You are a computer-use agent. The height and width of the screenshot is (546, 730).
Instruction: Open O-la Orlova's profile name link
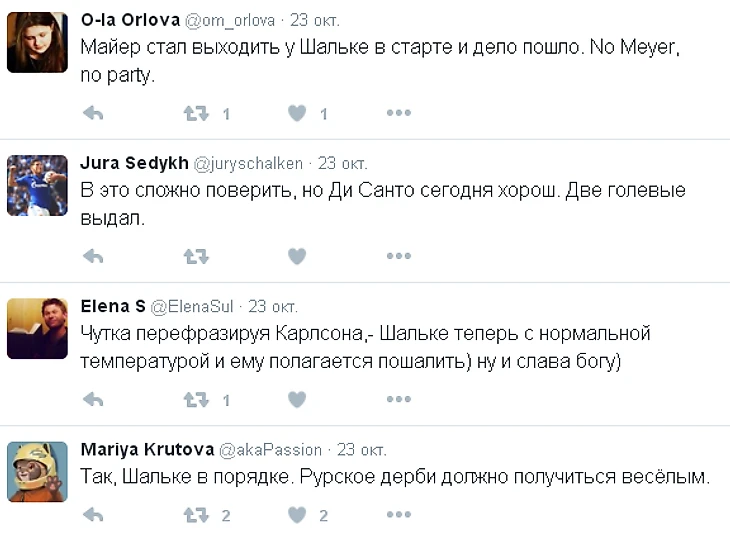129,20
